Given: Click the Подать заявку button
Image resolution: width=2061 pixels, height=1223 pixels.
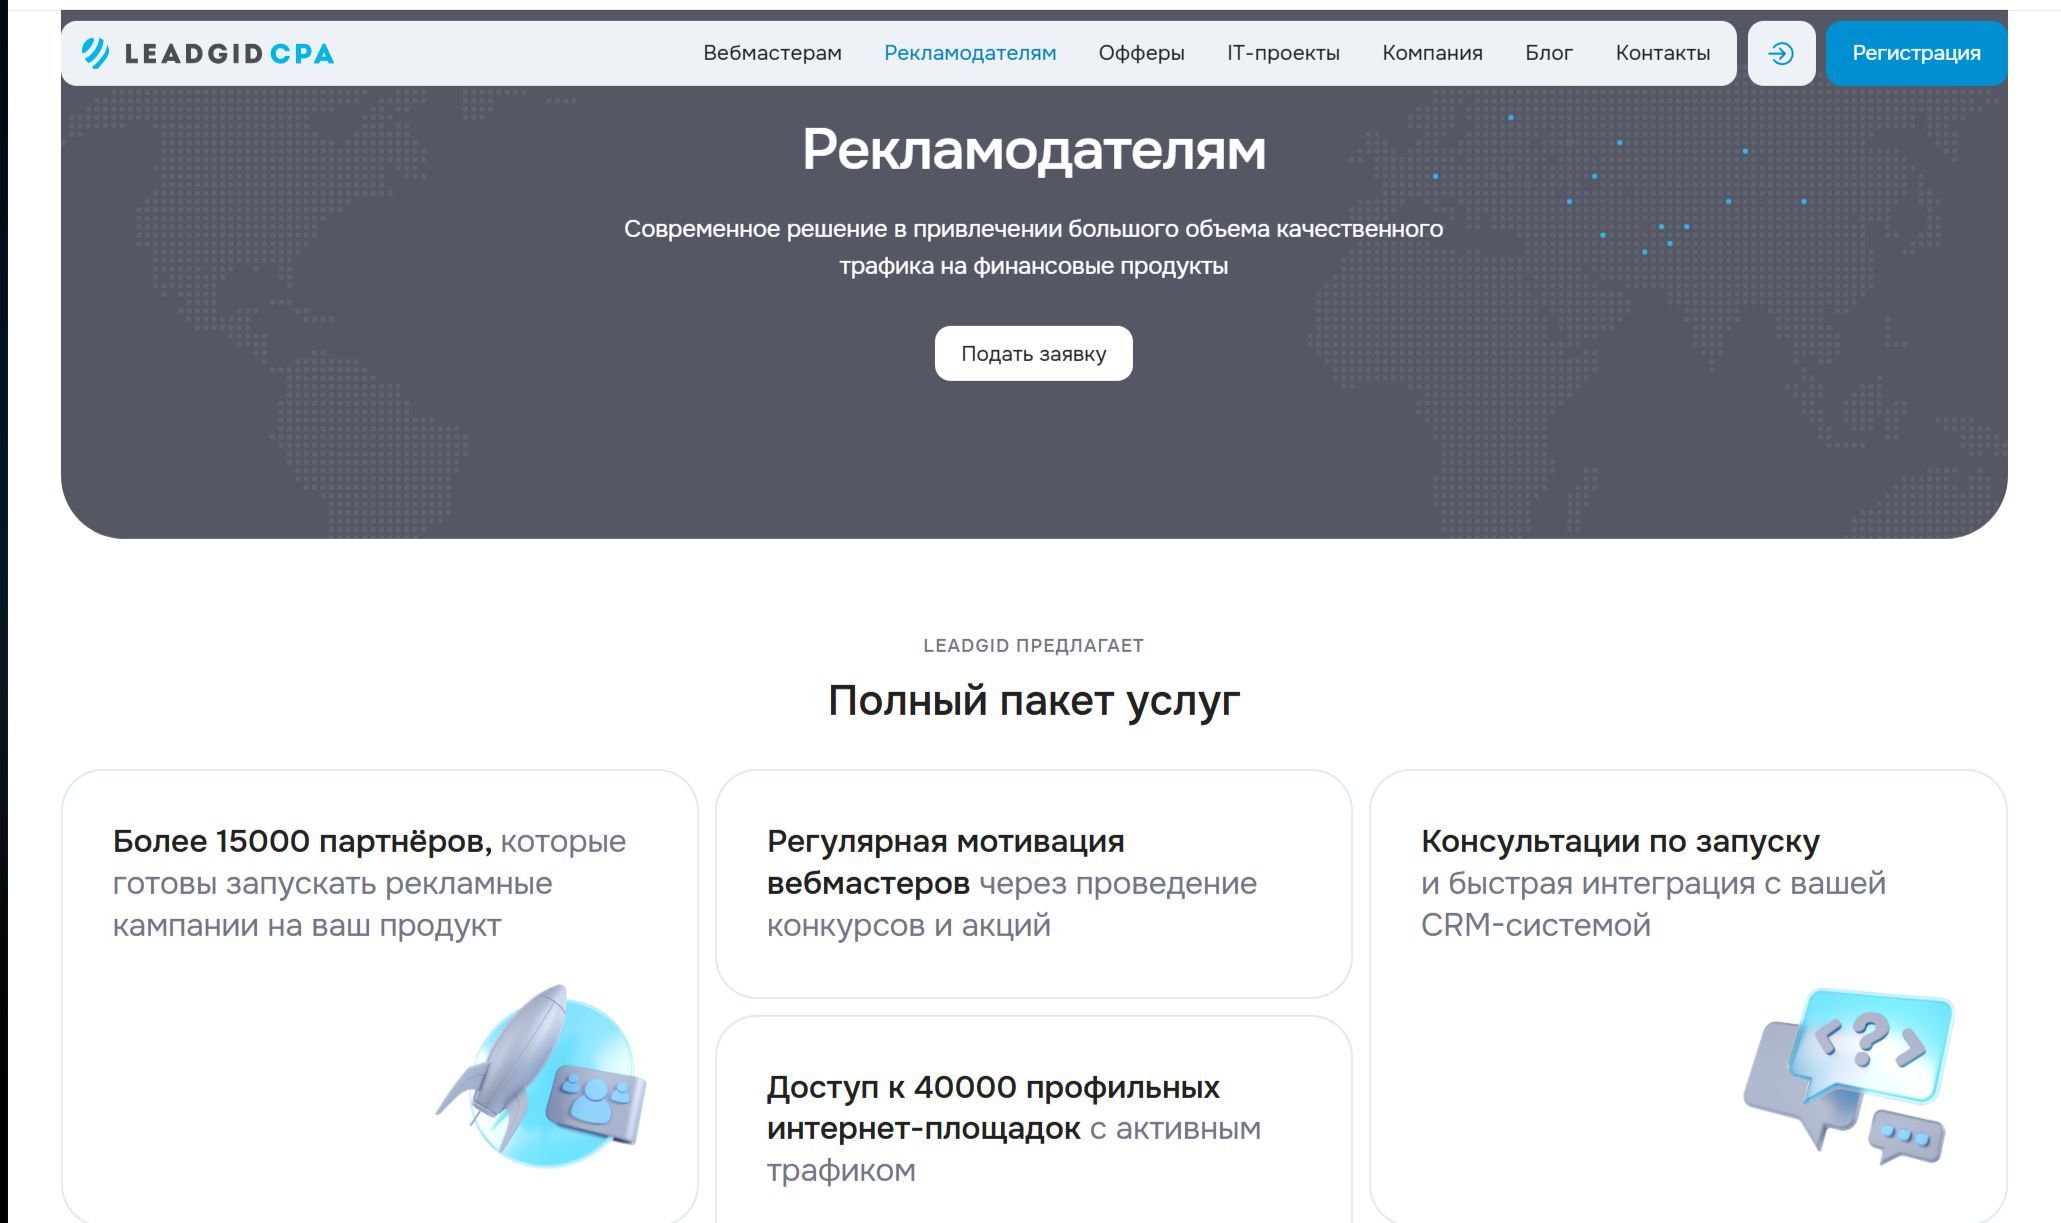Looking at the screenshot, I should pos(1033,354).
